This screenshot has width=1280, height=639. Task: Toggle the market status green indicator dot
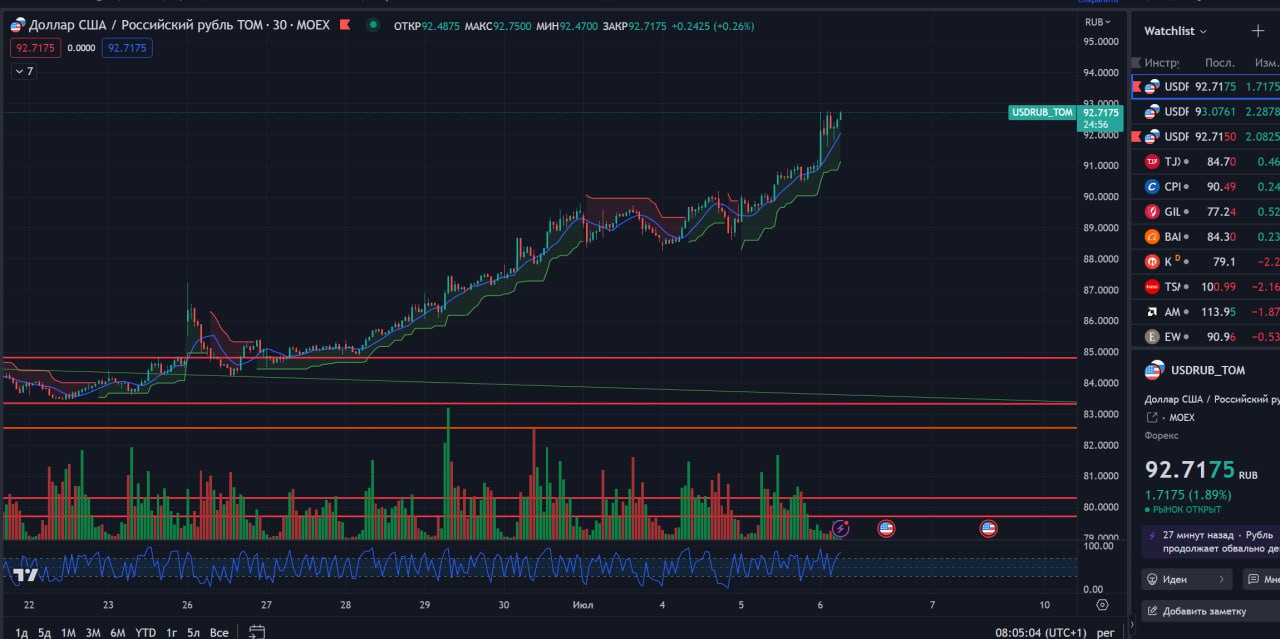pyautogui.click(x=373, y=24)
